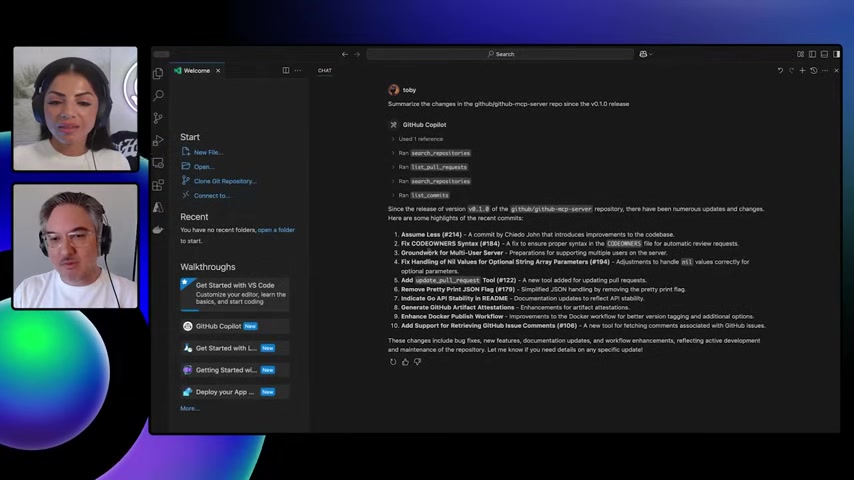Open the Remote Explorer view
This screenshot has width=854, height=480.
[x=158, y=163]
